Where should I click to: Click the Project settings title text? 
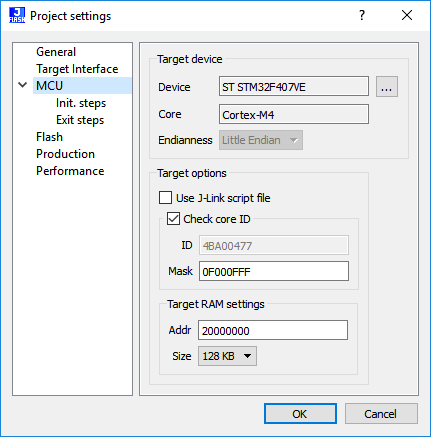70,16
